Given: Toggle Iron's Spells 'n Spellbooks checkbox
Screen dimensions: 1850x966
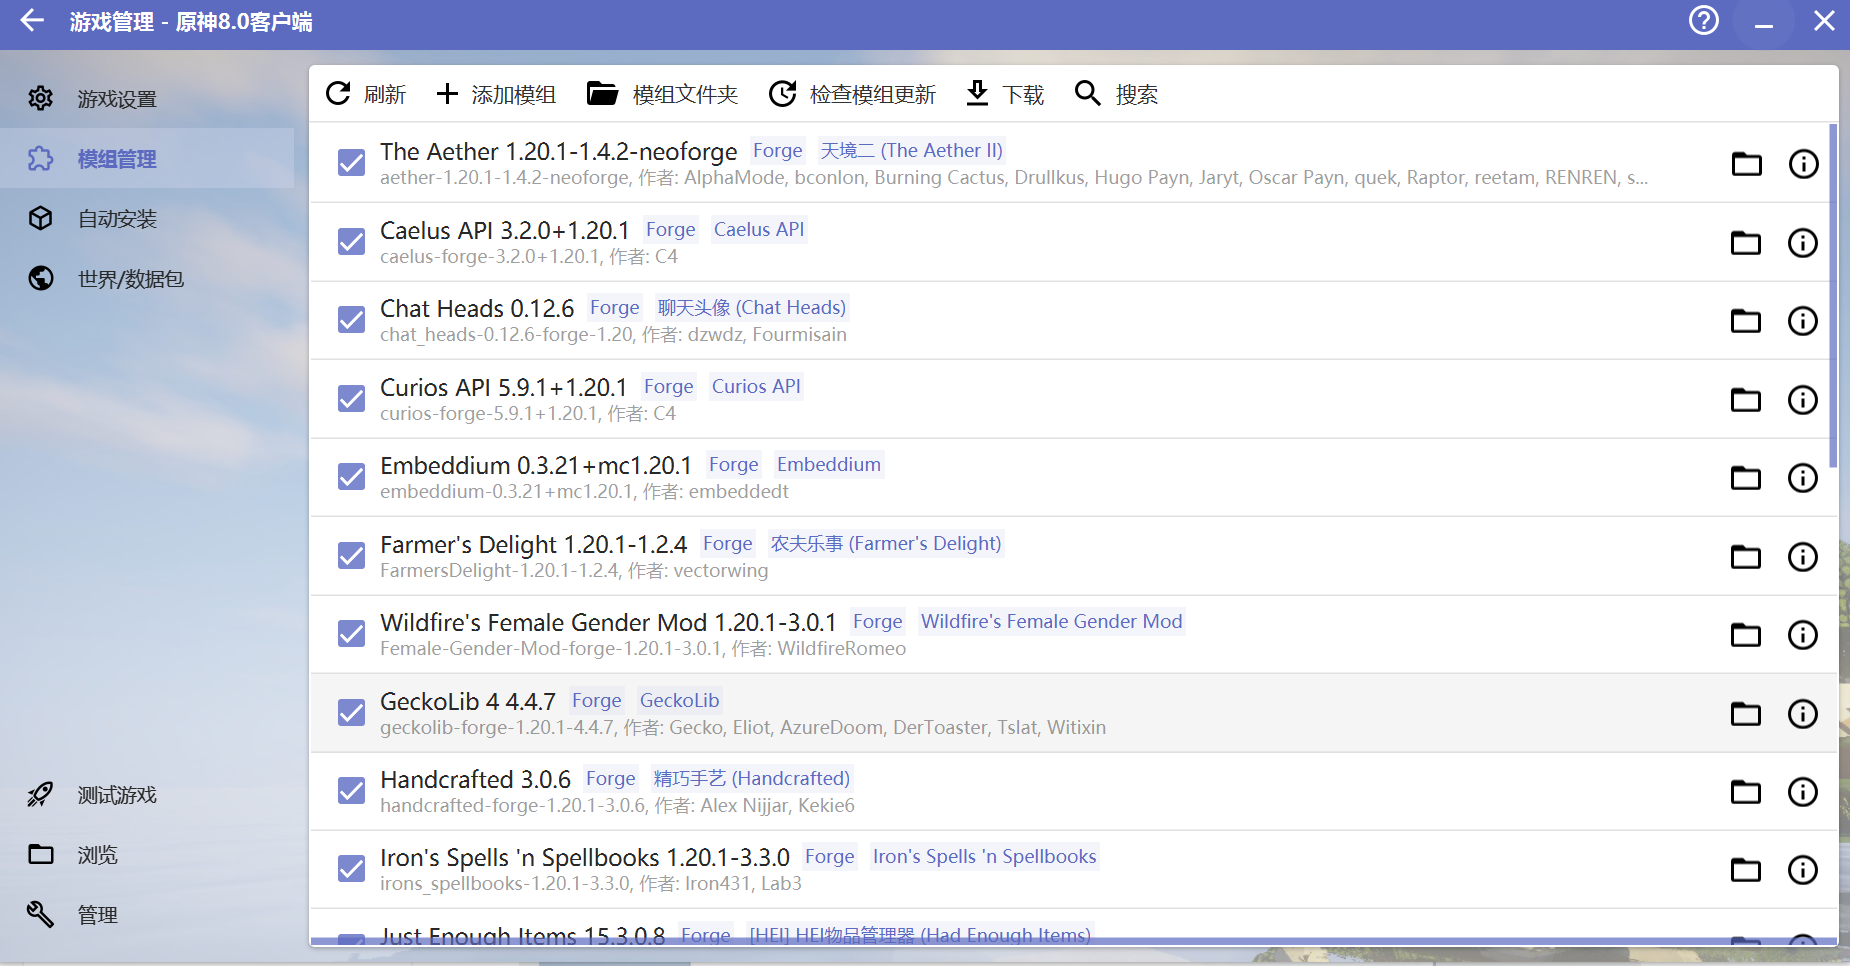Looking at the screenshot, I should [351, 869].
